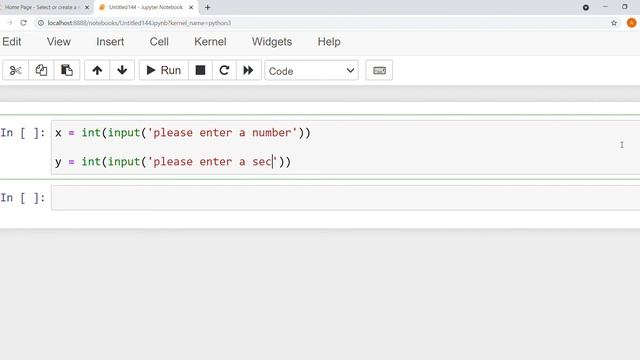Bookmark this page with the star
Screen dimensions: 640x360
(x=614, y=23)
